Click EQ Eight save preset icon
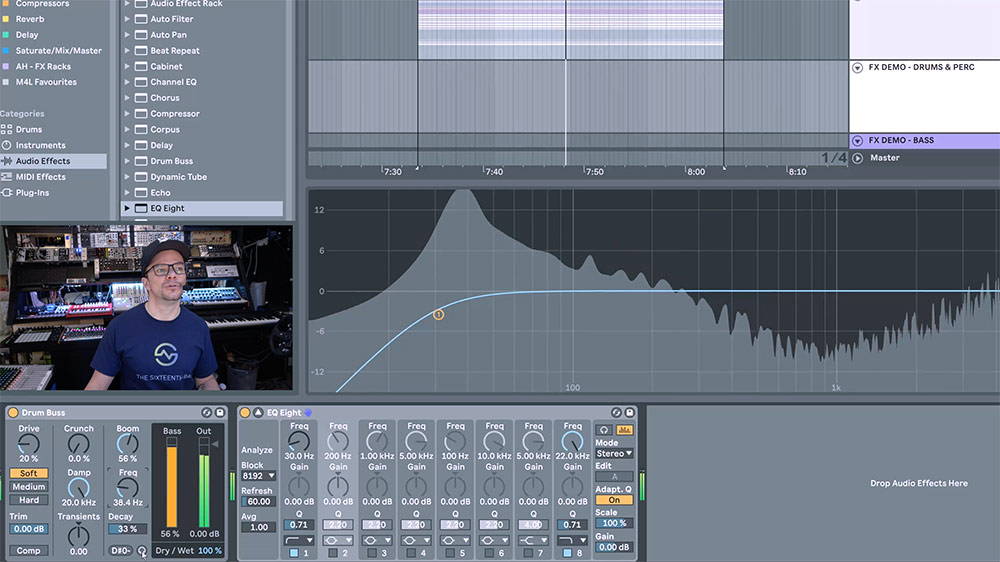The height and width of the screenshot is (562, 1000). point(629,413)
